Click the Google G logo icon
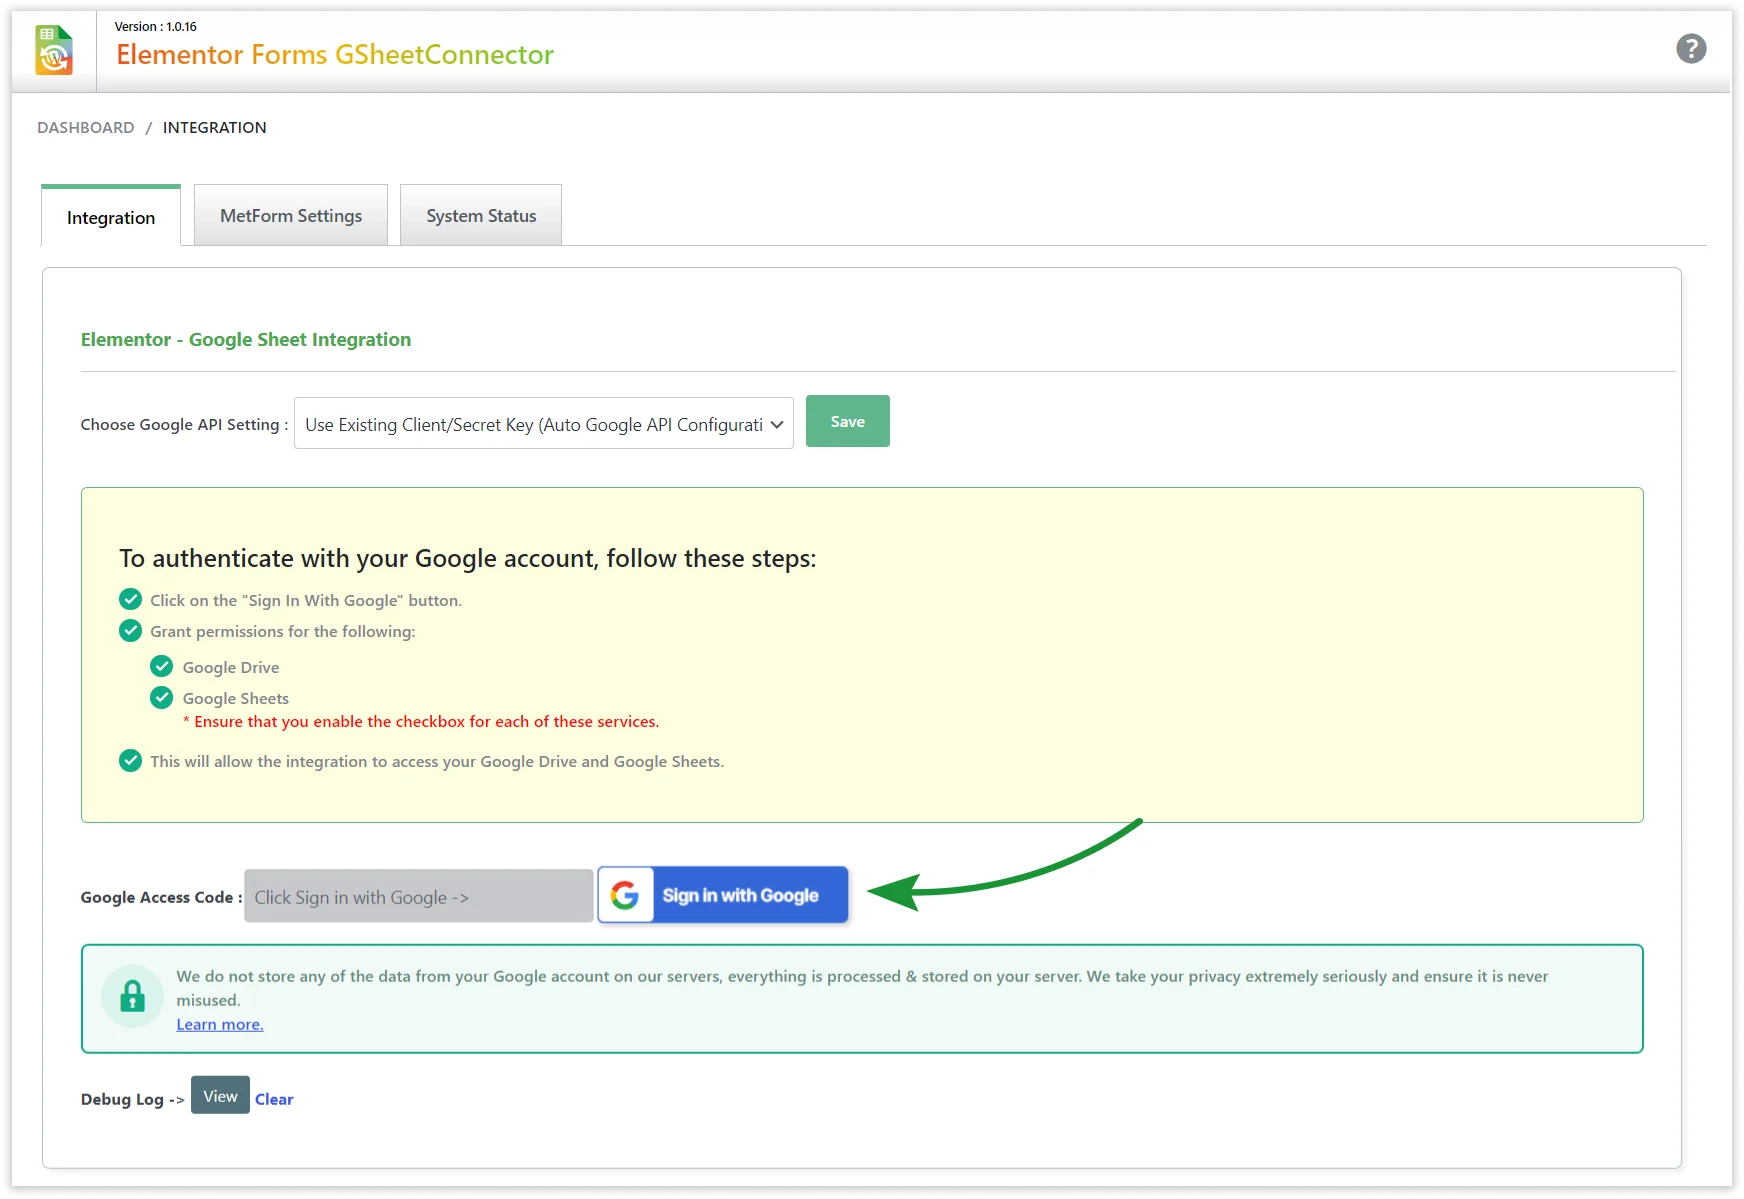Image resolution: width=1744 pixels, height=1199 pixels. tap(625, 895)
